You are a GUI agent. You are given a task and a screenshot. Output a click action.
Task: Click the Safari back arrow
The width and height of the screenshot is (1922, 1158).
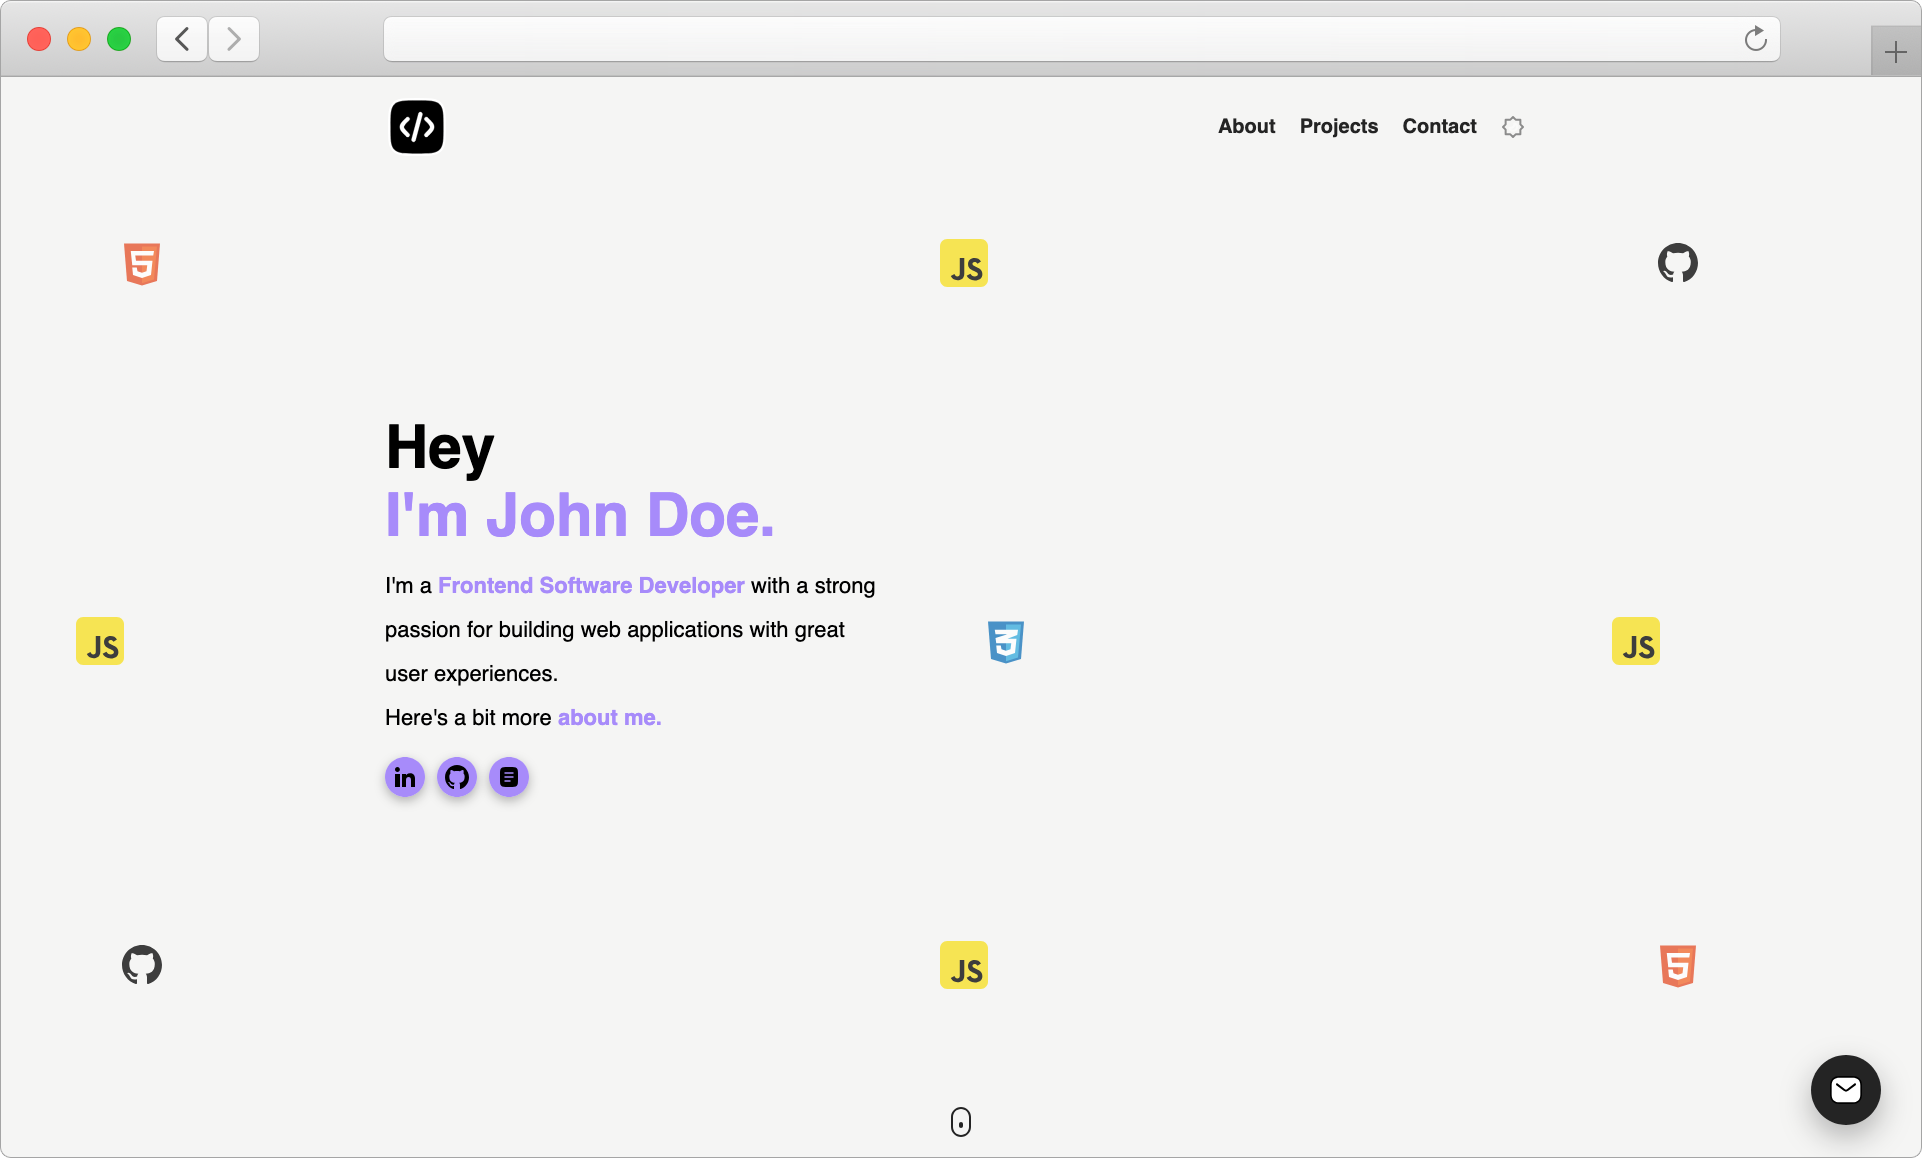click(x=182, y=39)
